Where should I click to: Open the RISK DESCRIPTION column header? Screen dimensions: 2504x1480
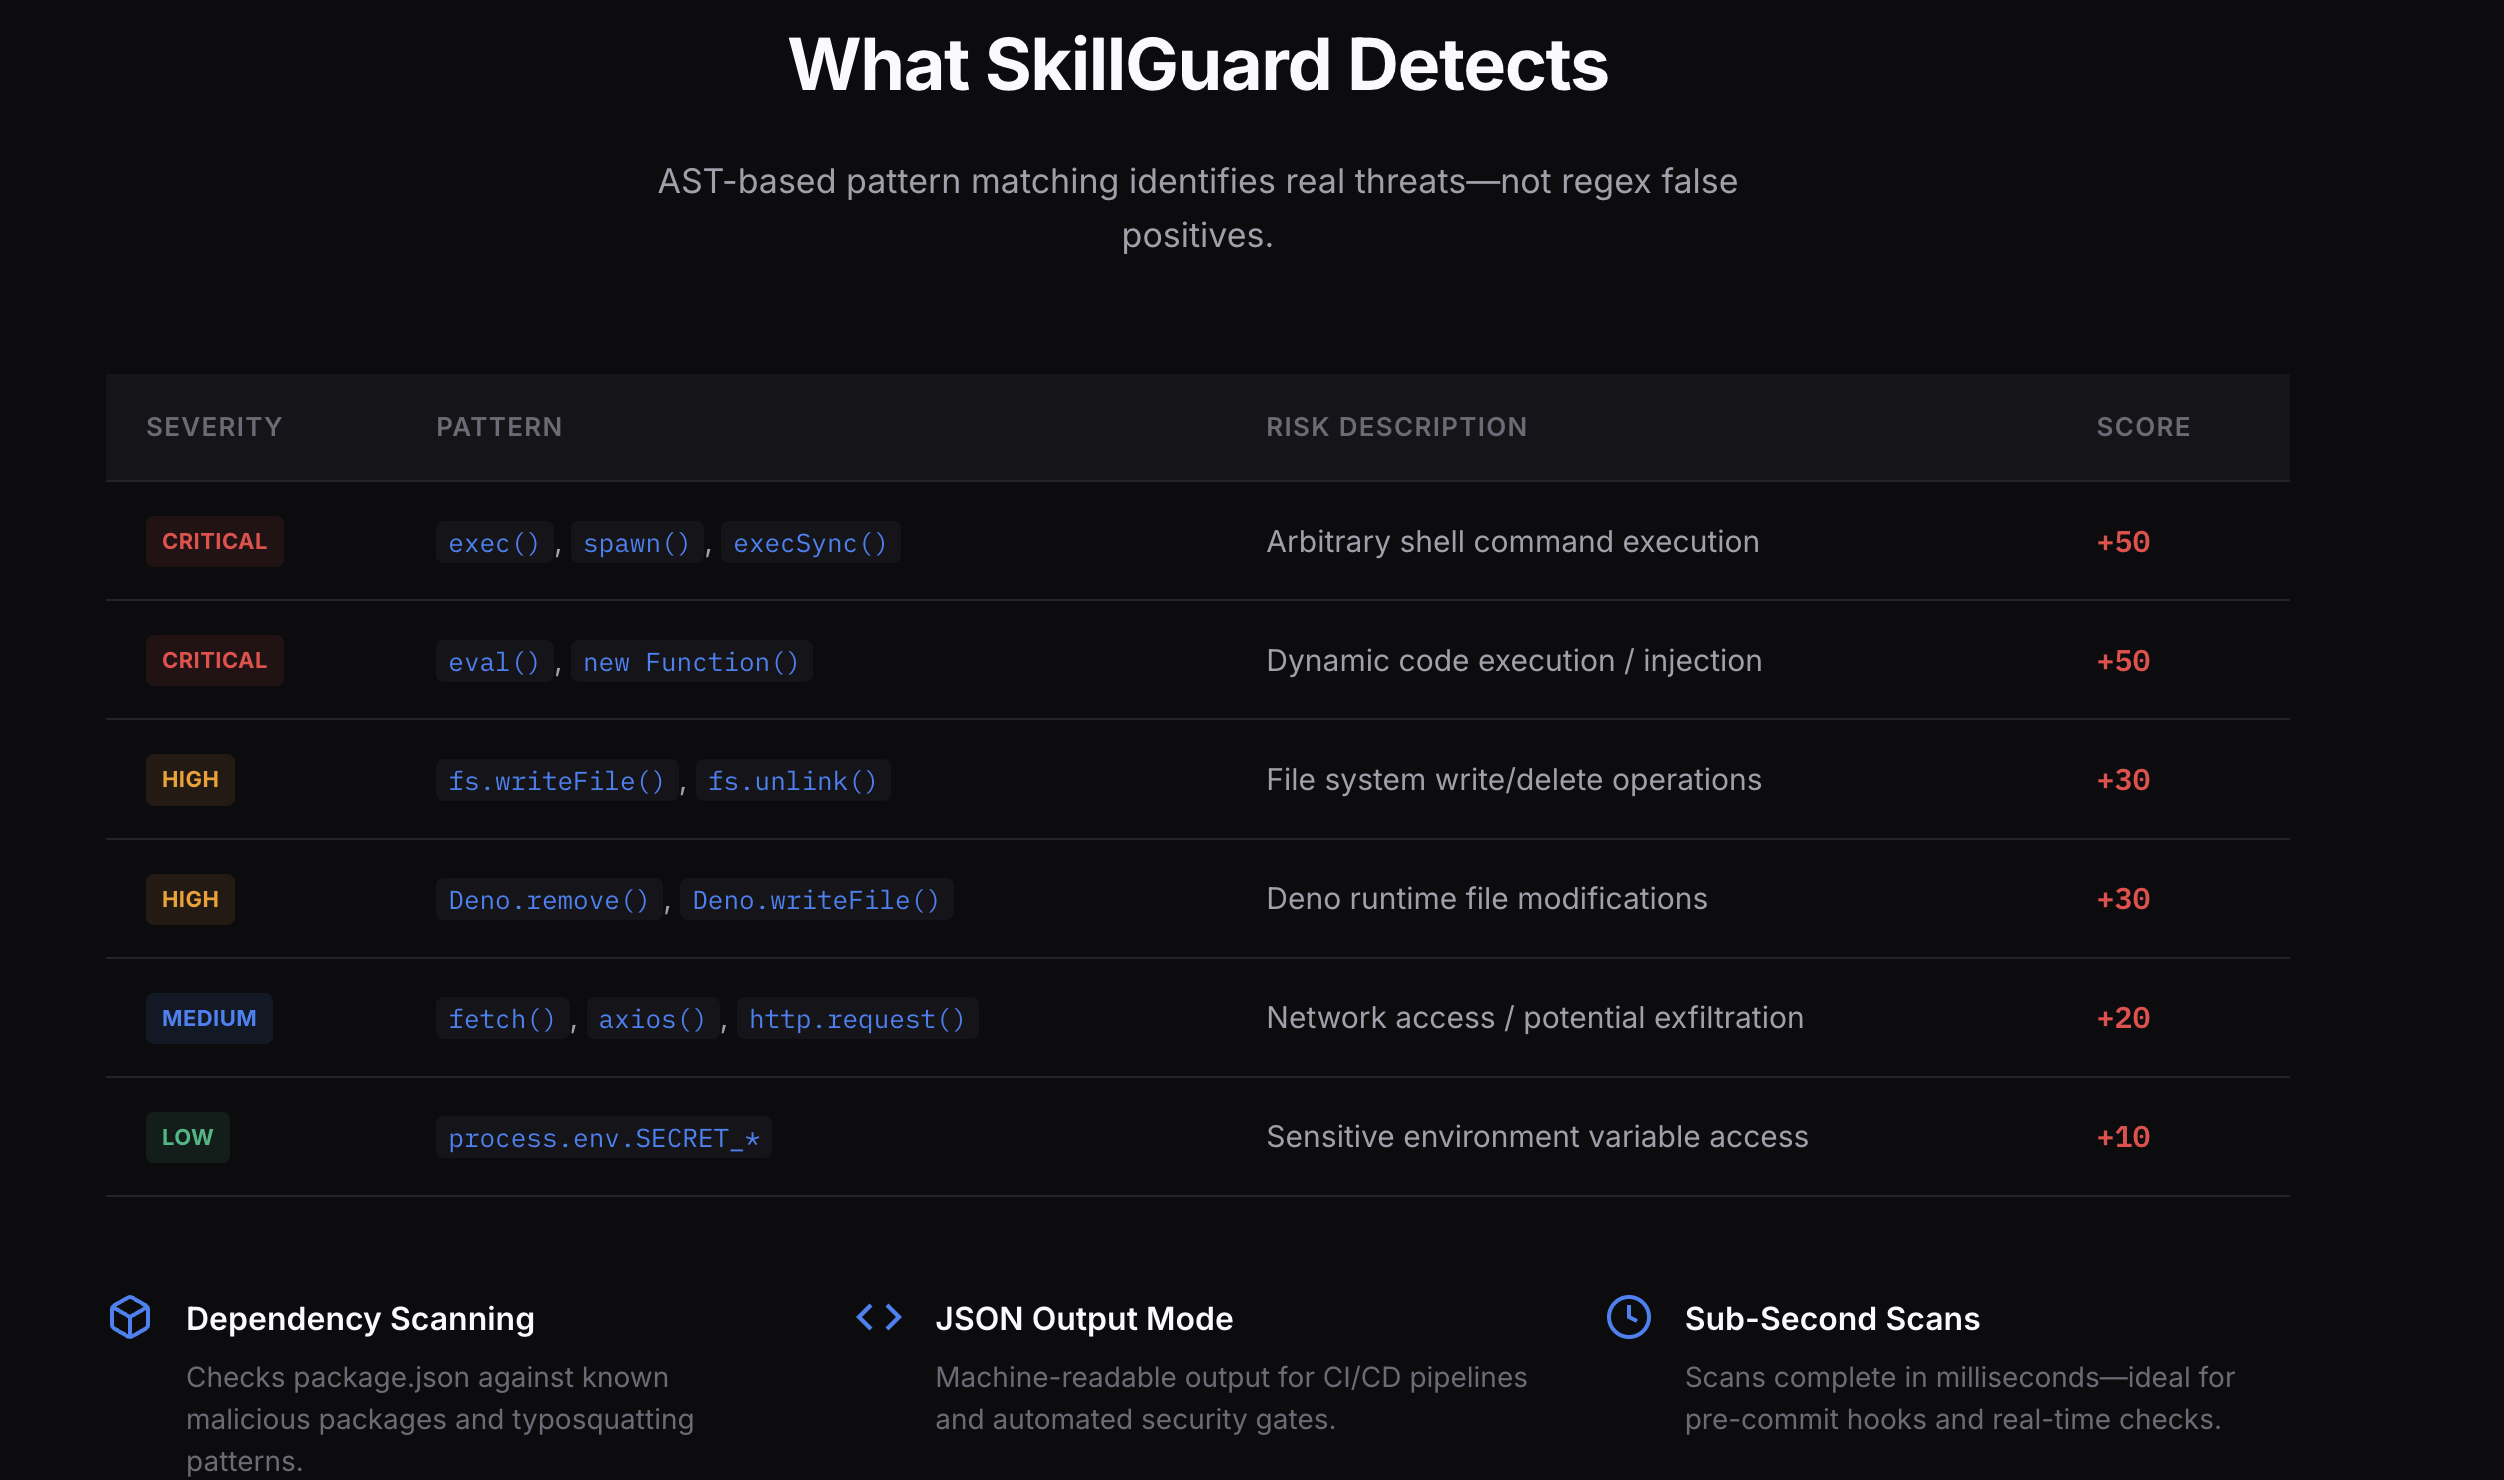click(1396, 427)
